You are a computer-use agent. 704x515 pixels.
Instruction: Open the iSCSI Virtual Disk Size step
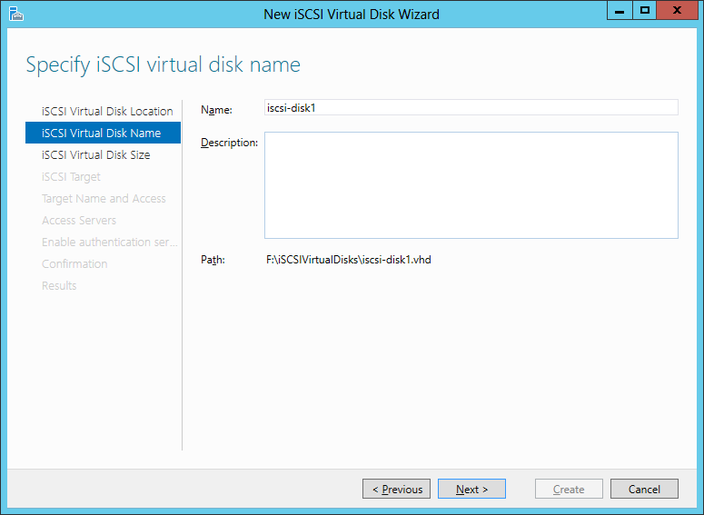(96, 155)
